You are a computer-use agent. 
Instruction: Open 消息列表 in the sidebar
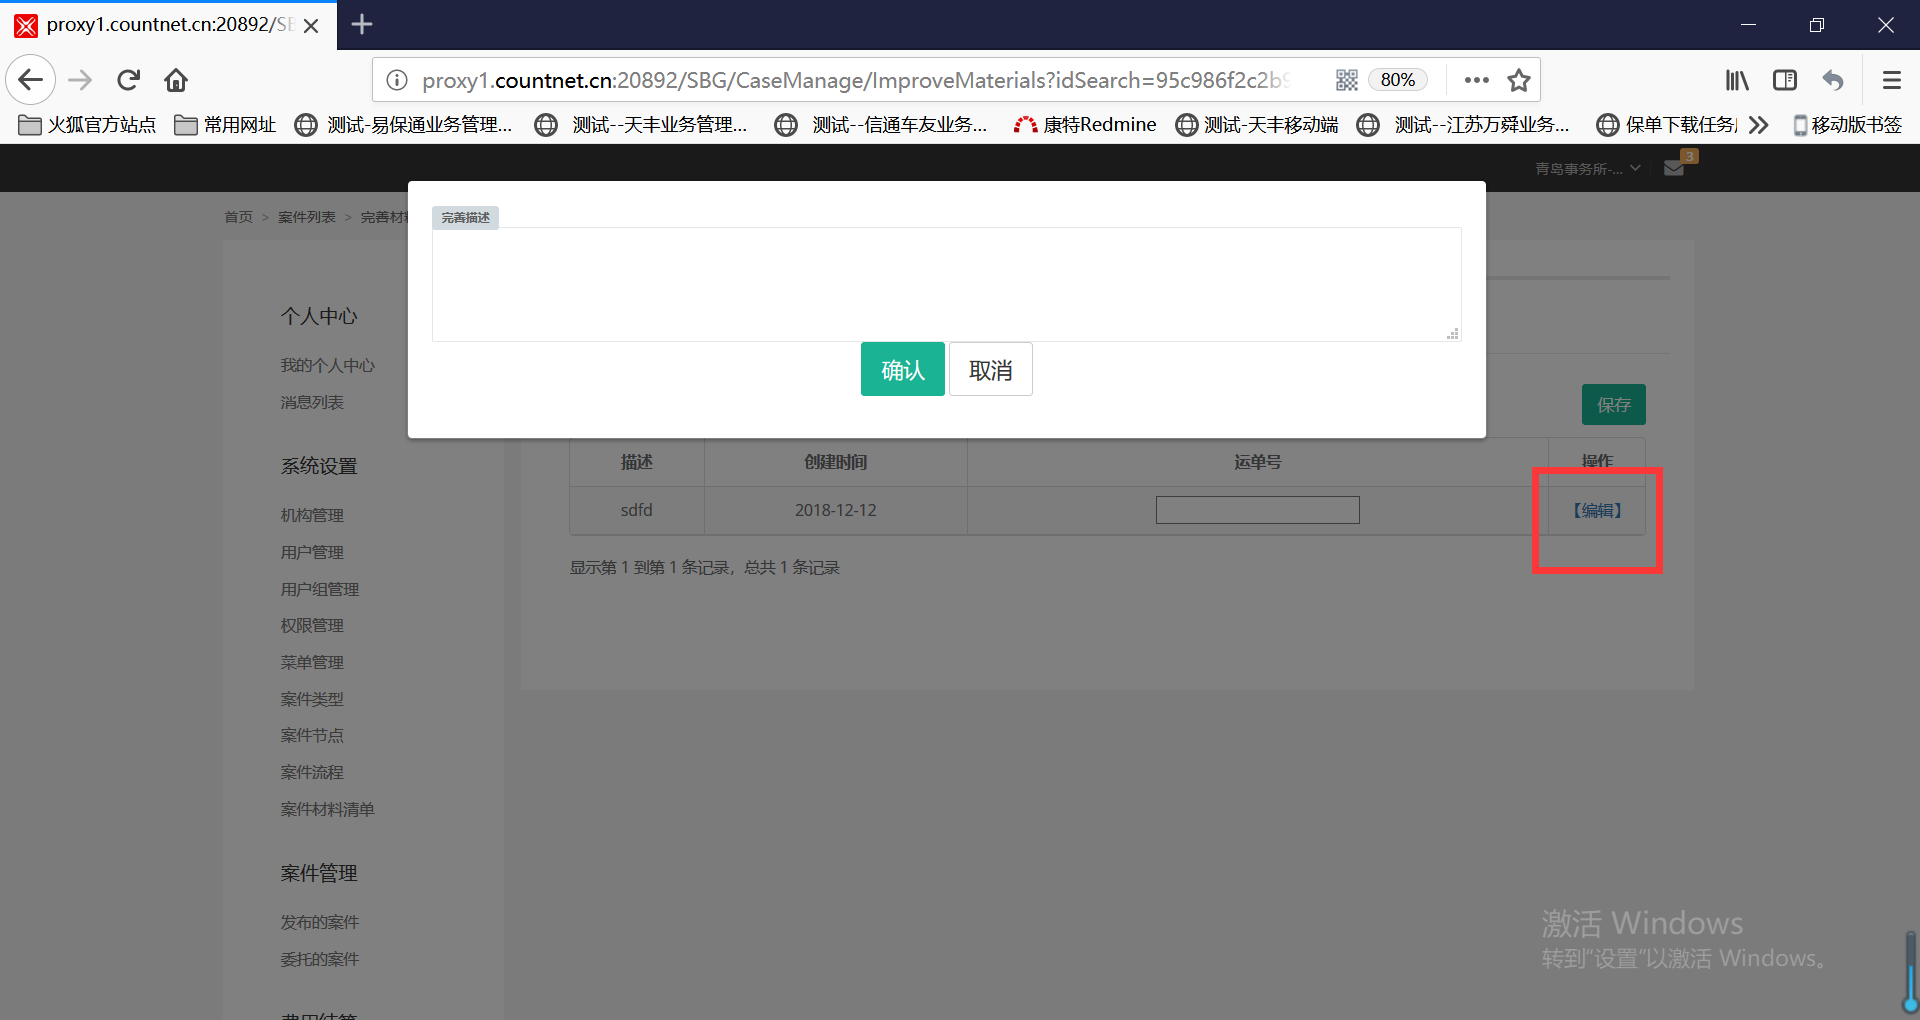[312, 403]
